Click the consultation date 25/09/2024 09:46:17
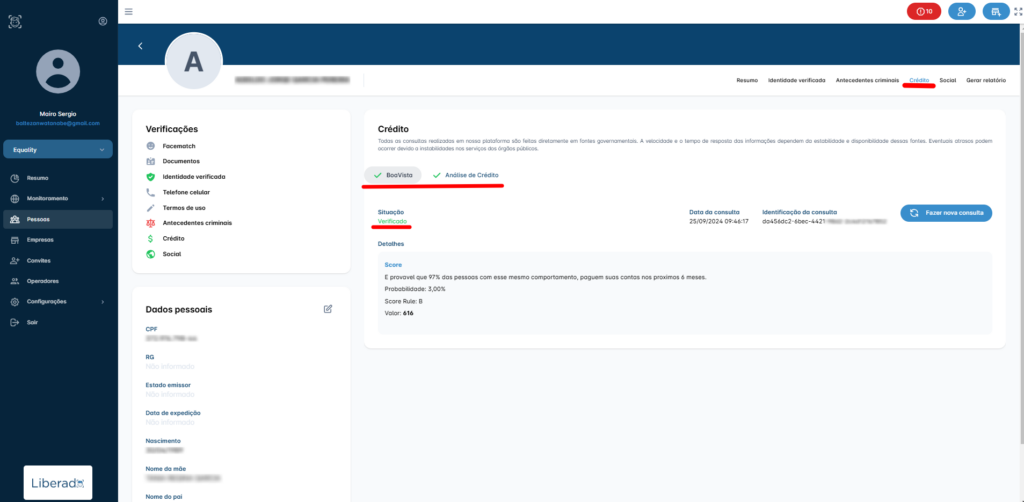This screenshot has width=1024, height=502. point(718,222)
